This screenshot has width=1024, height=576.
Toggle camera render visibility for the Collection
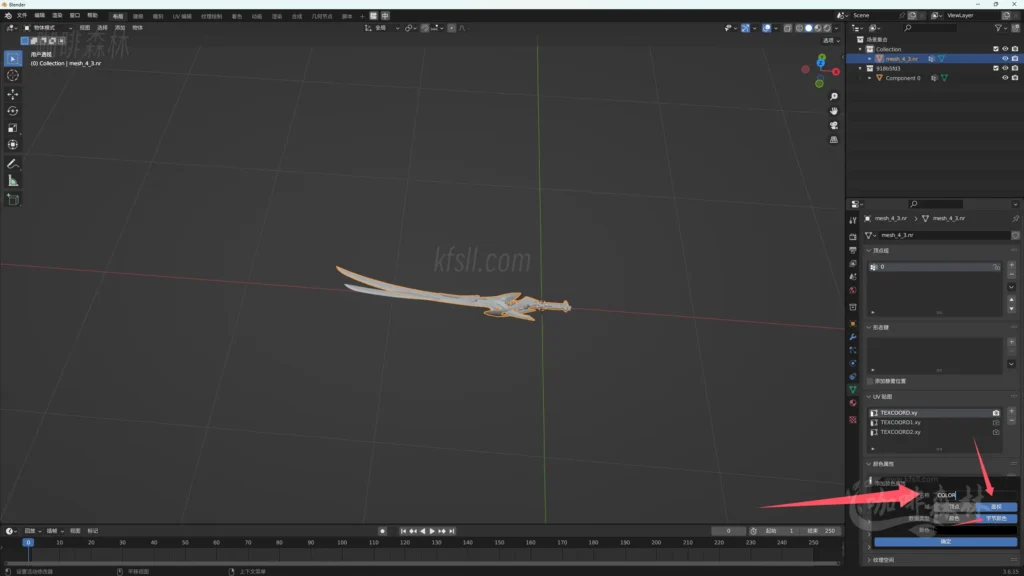1015,48
